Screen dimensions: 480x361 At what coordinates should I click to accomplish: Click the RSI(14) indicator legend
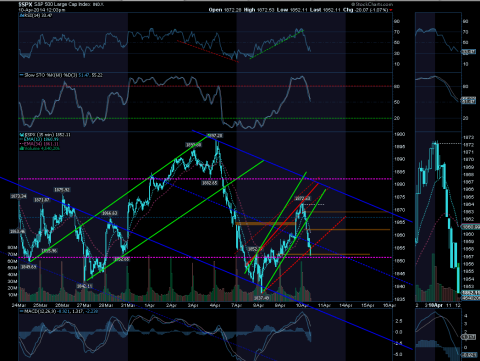pyautogui.click(x=36, y=15)
